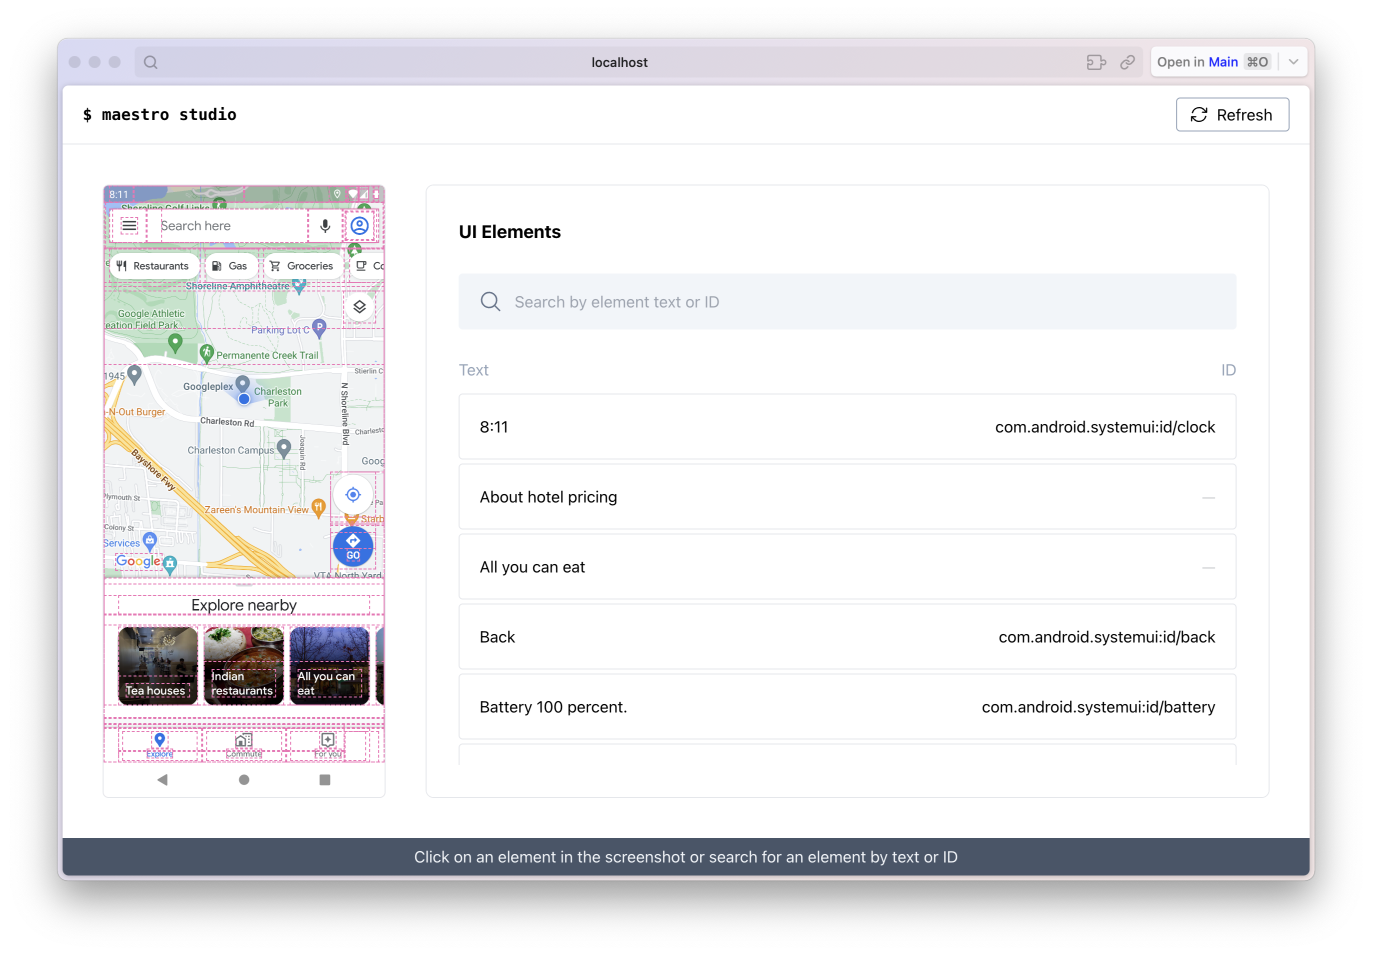Image resolution: width=1373 pixels, height=956 pixels.
Task: Click the Explore nearby heading
Action: [244, 605]
